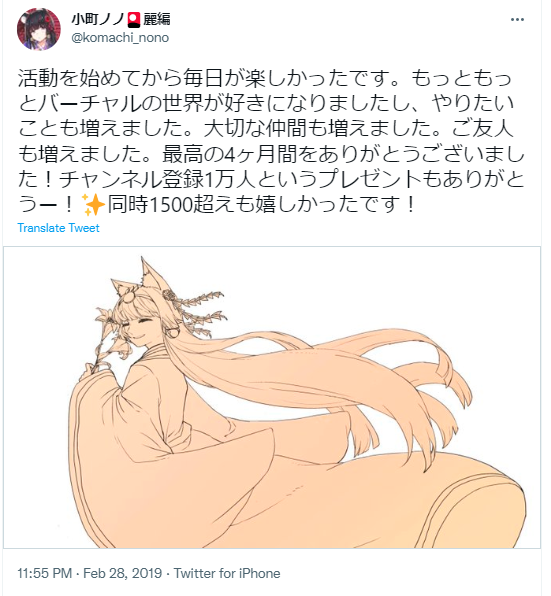Open the @komachi_nono handle link

pyautogui.click(x=120, y=38)
